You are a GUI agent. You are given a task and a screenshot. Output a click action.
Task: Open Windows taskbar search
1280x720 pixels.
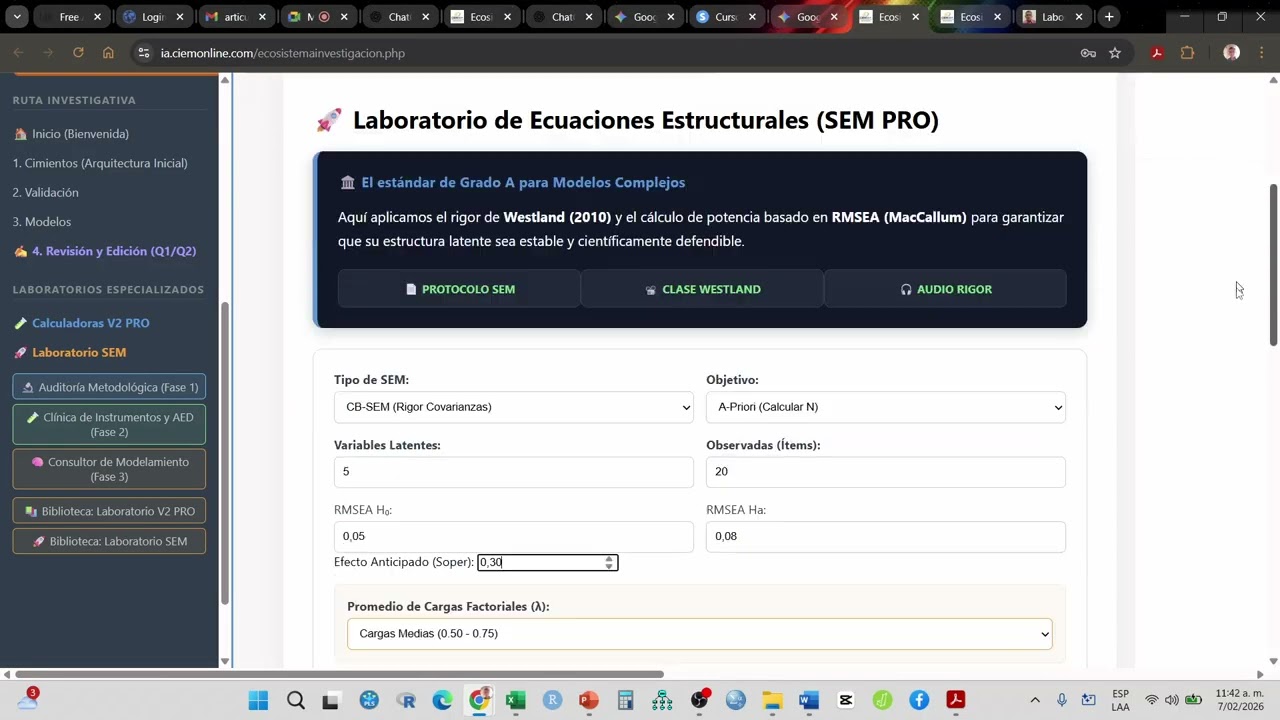[296, 700]
